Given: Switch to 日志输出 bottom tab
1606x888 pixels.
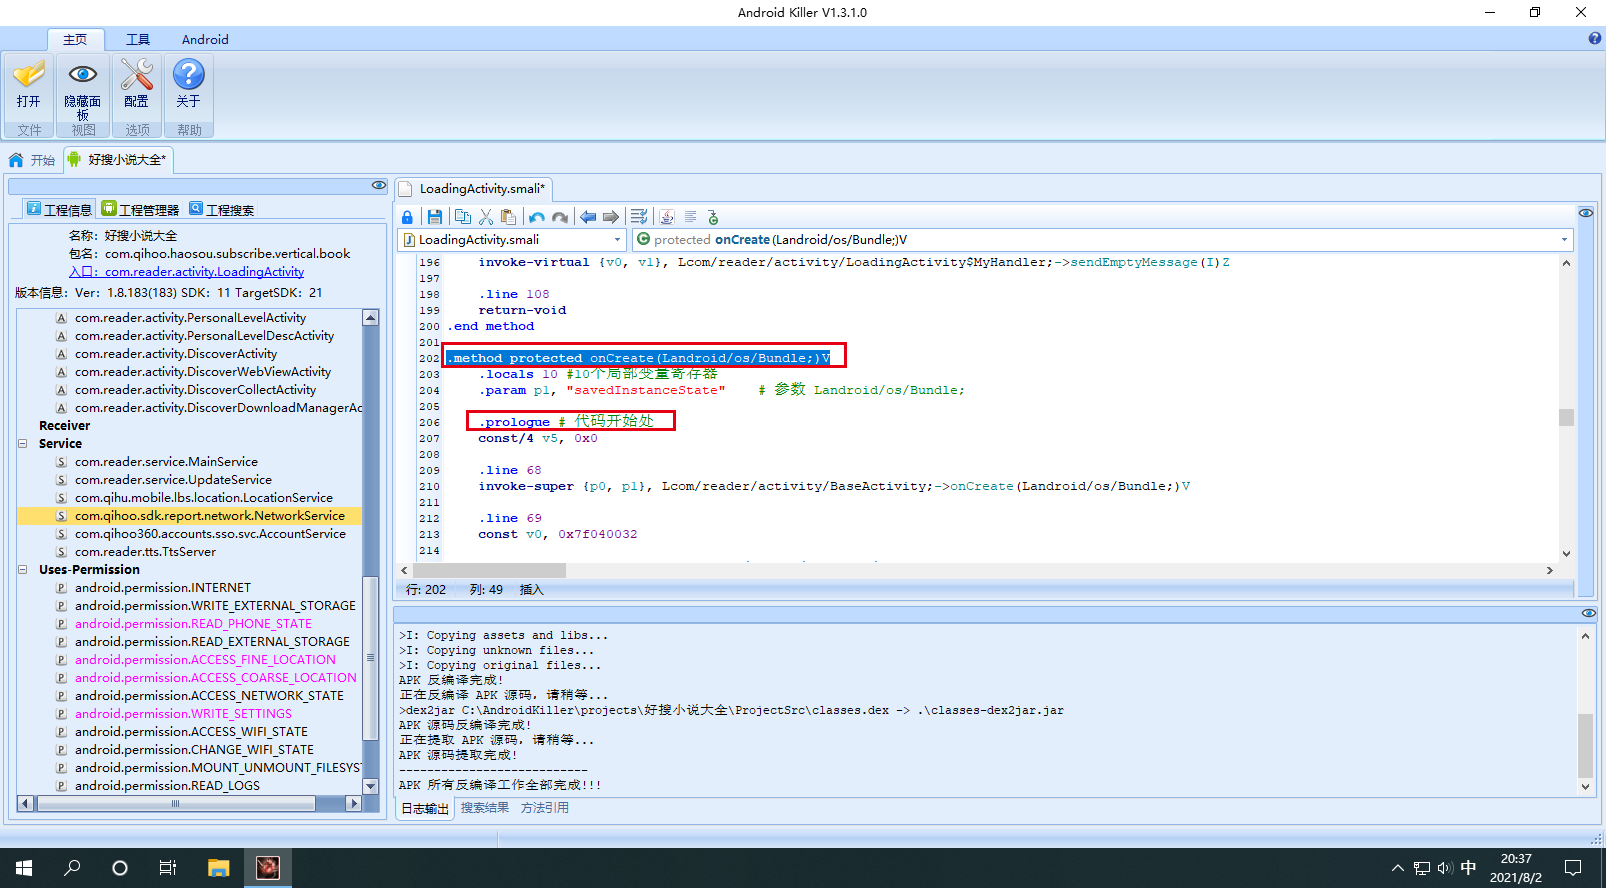Looking at the screenshot, I should point(425,808).
